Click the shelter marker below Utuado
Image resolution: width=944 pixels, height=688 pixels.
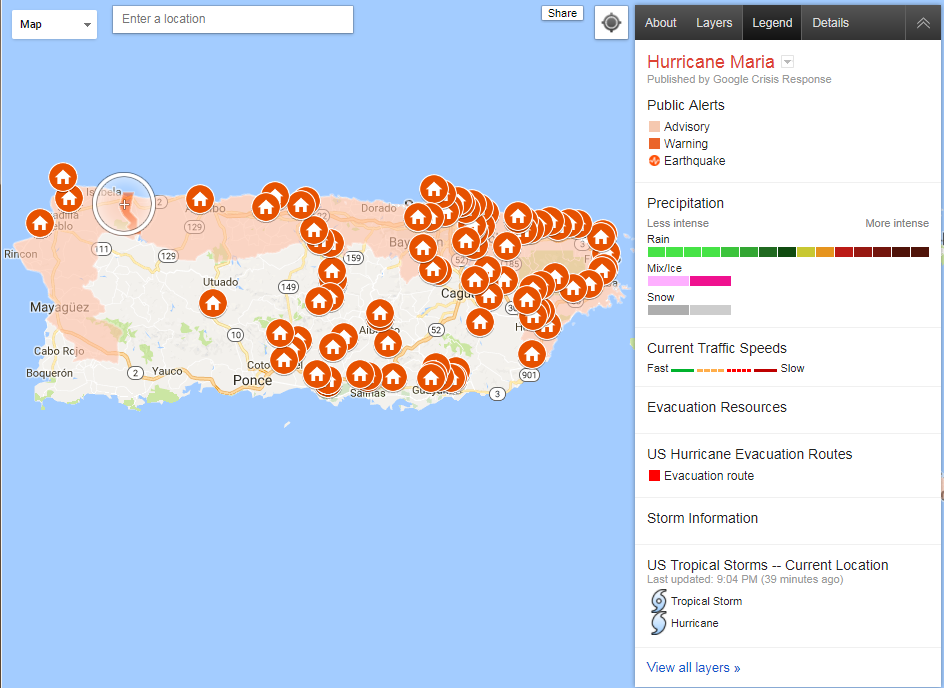pyautogui.click(x=213, y=303)
